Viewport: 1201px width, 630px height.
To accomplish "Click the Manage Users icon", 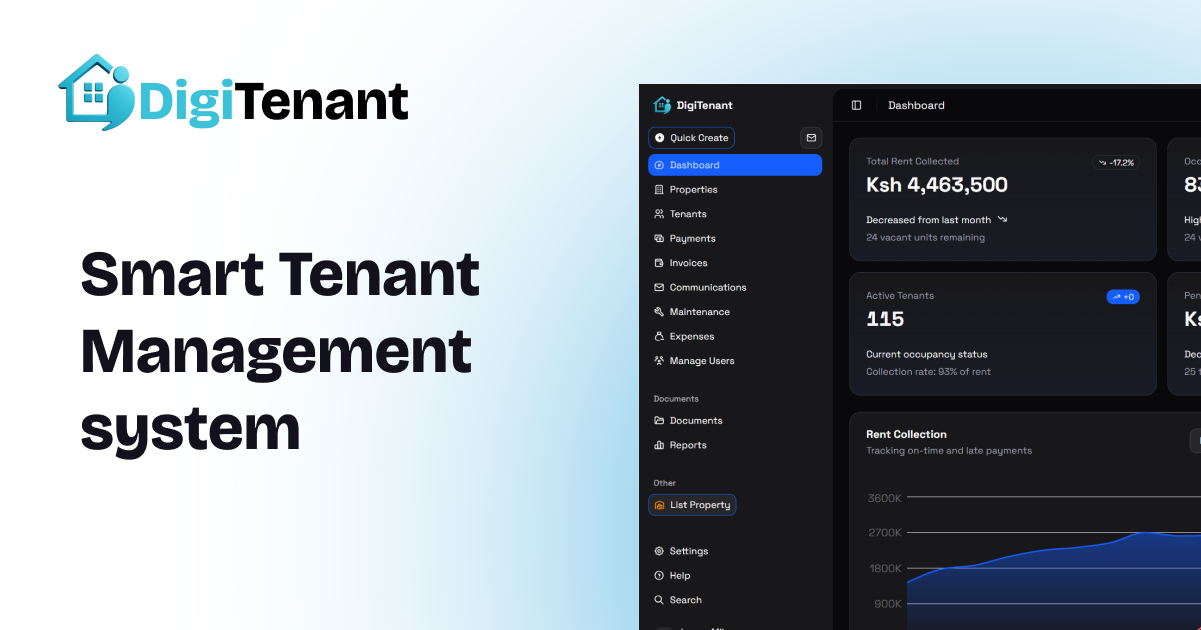I will pyautogui.click(x=659, y=361).
